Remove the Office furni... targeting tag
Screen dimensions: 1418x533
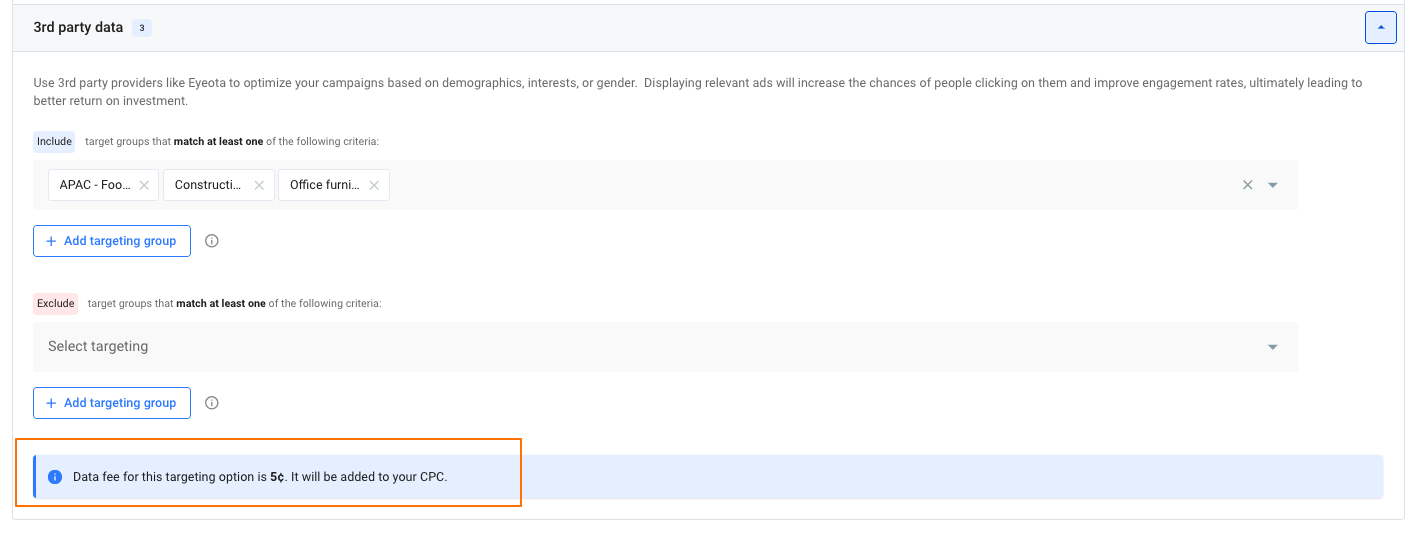pyautogui.click(x=374, y=185)
